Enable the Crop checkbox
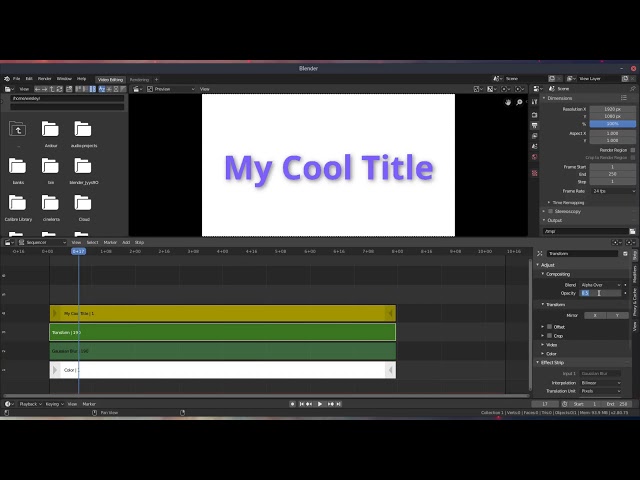Screen dimensions: 640x480 pyautogui.click(x=549, y=336)
